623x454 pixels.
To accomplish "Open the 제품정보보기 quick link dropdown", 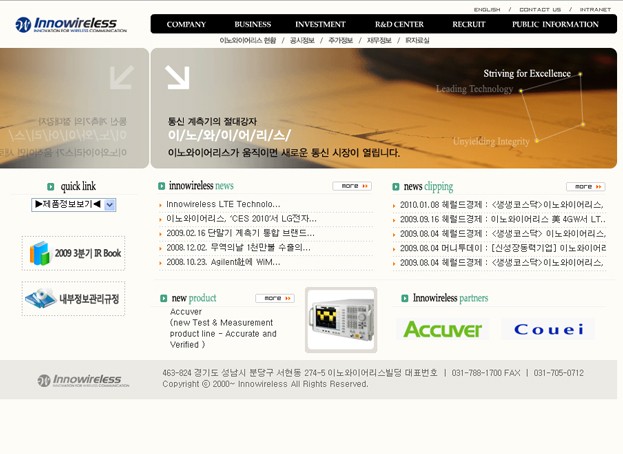I will coord(74,205).
